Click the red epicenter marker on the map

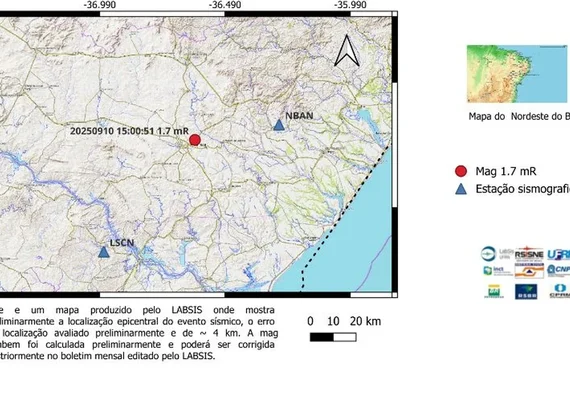[x=195, y=140]
